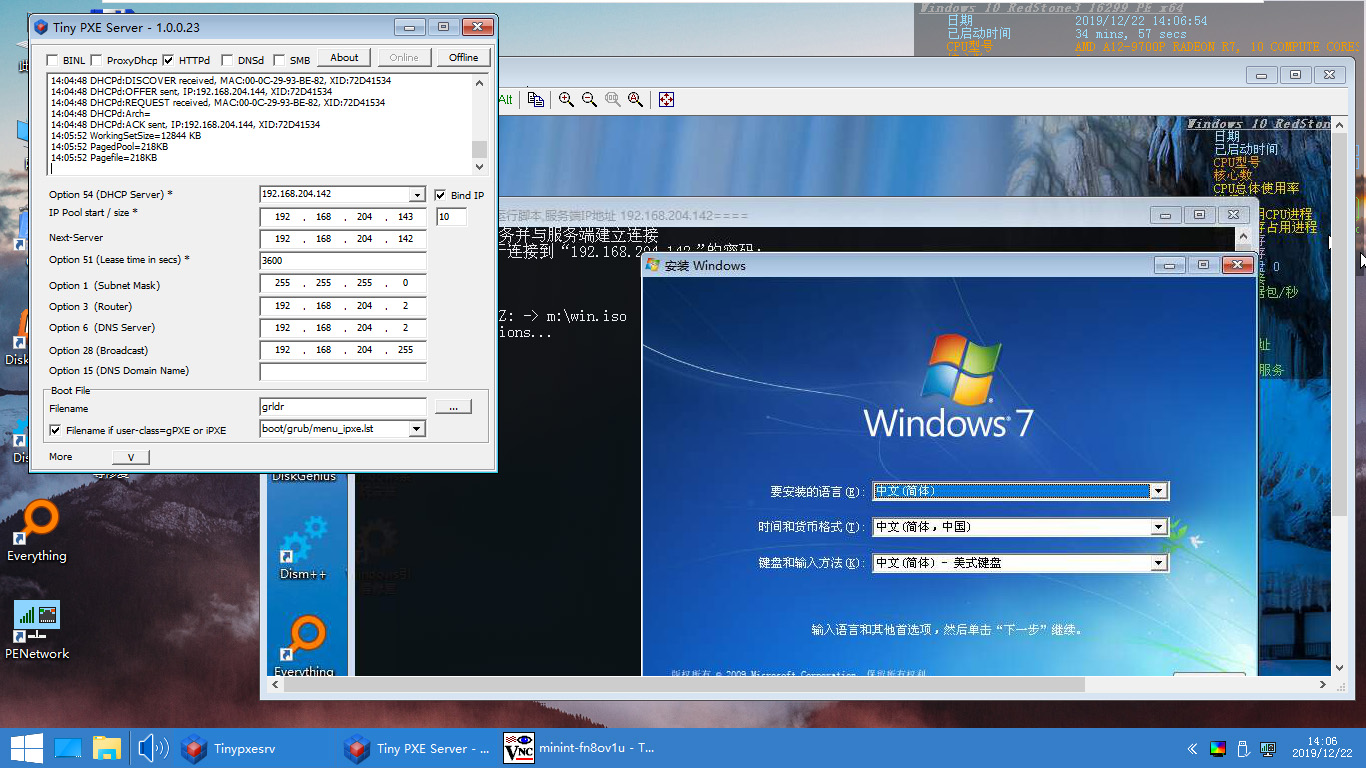This screenshot has width=1366, height=768.
Task: Click the Everything desktop shortcut icon
Action: (37, 531)
